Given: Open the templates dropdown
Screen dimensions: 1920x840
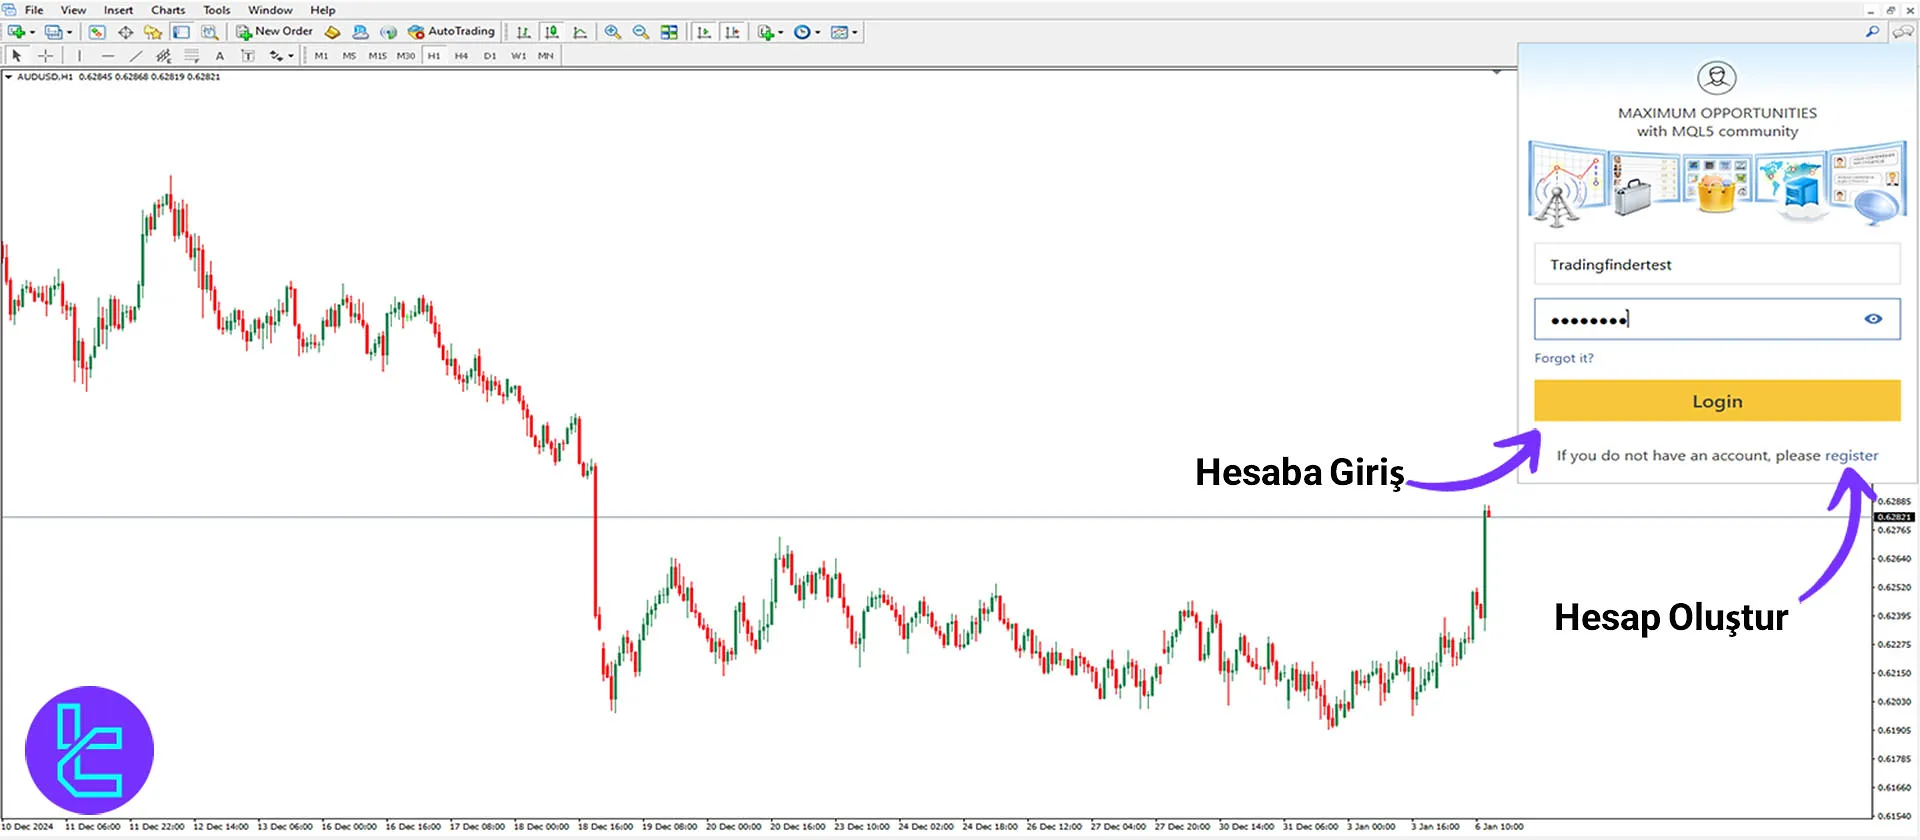Looking at the screenshot, I should 855,32.
